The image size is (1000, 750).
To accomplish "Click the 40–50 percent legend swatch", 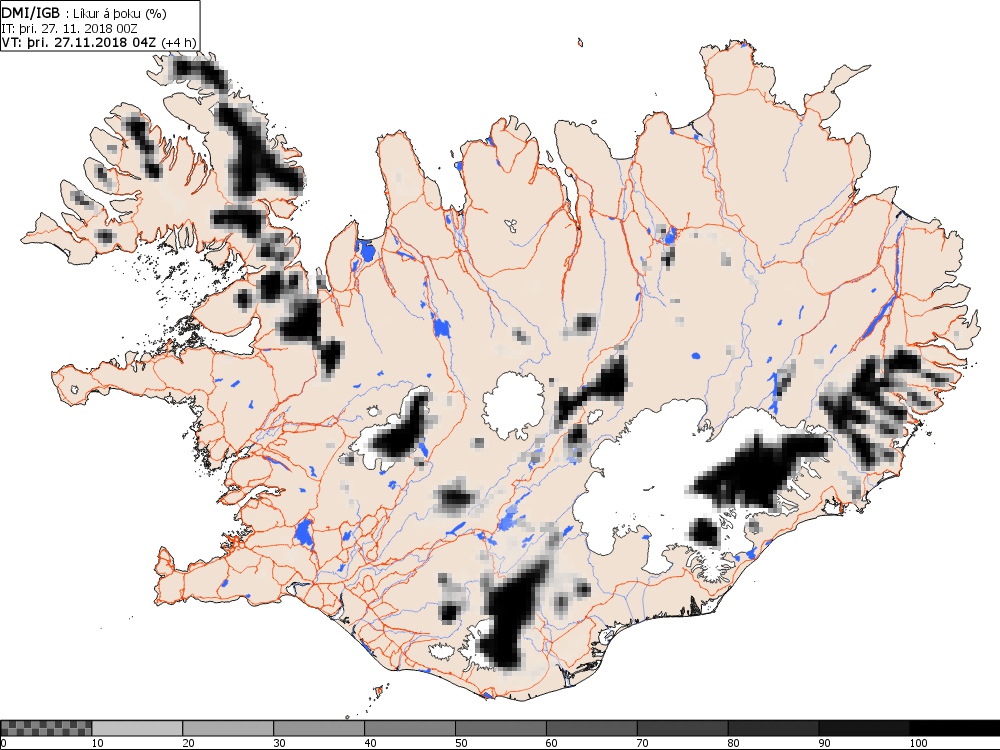I will pyautogui.click(x=409, y=728).
